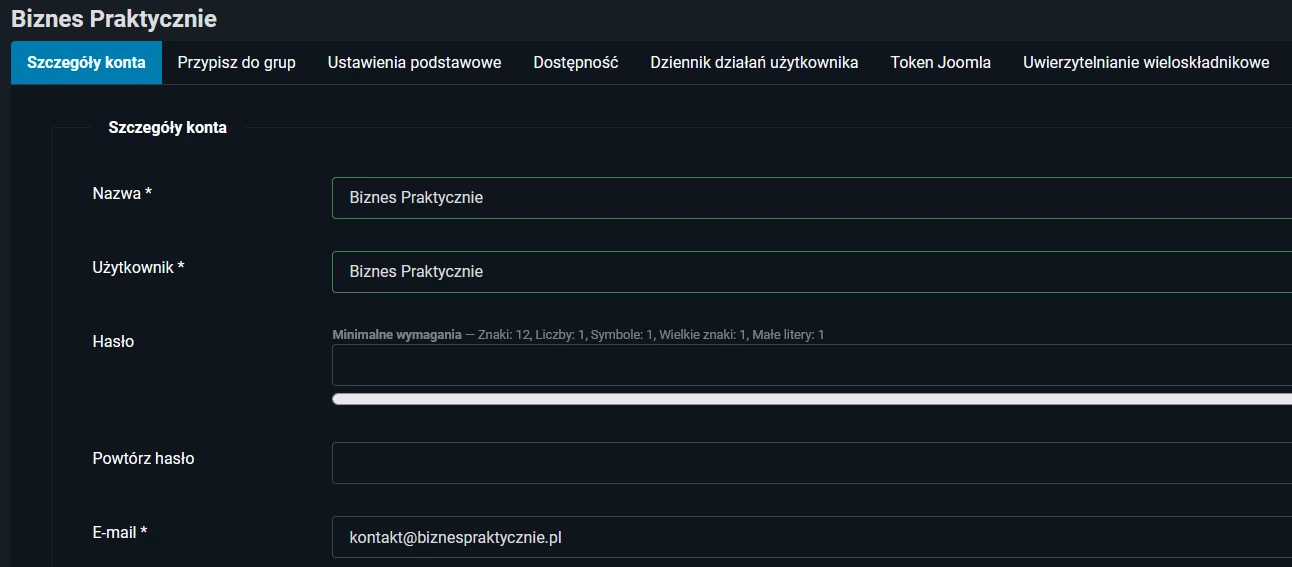Click the Powtórz hasło input field
The height and width of the screenshot is (567, 1292).
pyautogui.click(x=810, y=463)
